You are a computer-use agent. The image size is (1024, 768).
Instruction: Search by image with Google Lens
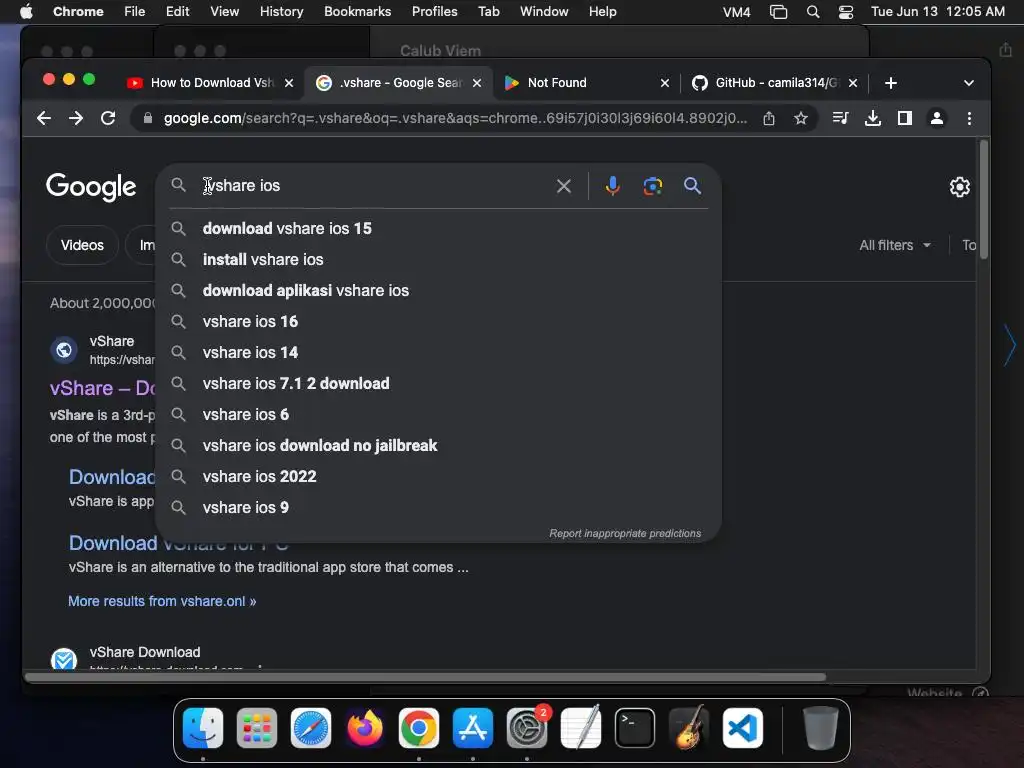coord(652,186)
